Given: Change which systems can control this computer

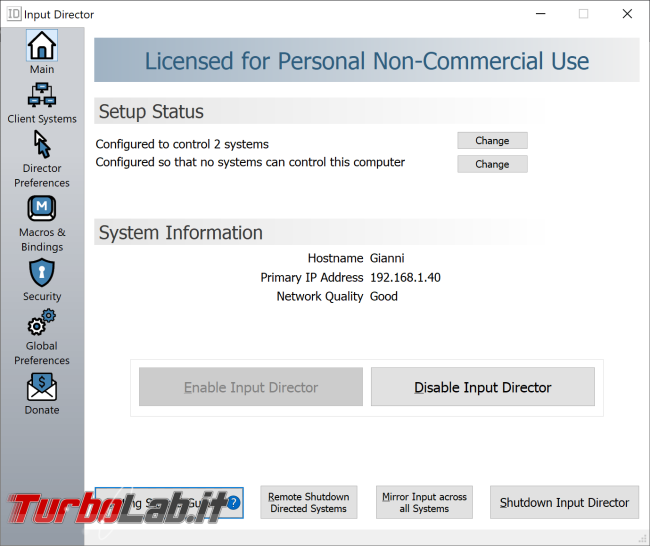Looking at the screenshot, I should [492, 164].
